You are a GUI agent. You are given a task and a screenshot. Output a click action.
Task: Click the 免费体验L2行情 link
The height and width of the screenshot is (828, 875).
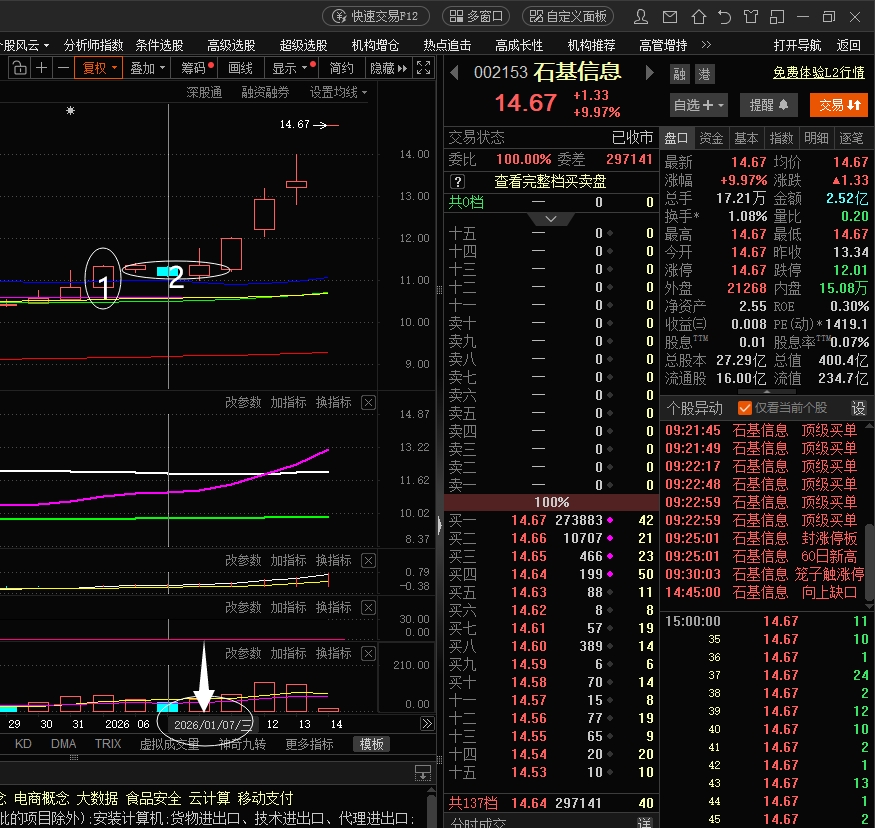(819, 73)
